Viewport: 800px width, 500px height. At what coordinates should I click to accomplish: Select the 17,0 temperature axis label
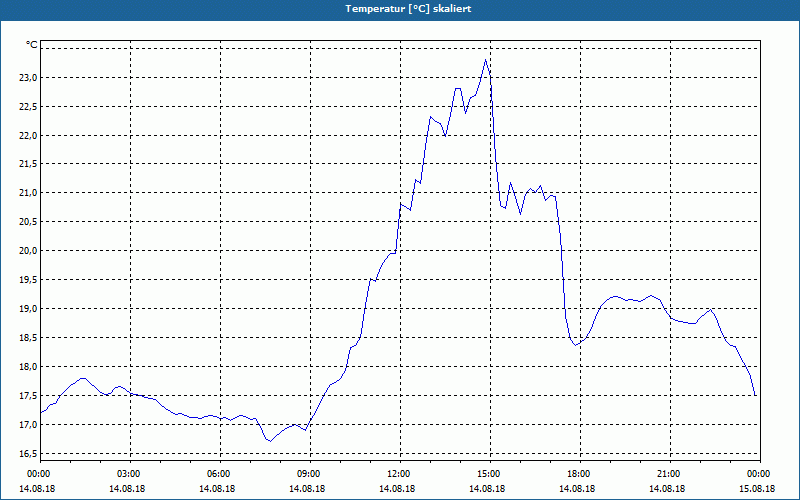click(x=28, y=424)
